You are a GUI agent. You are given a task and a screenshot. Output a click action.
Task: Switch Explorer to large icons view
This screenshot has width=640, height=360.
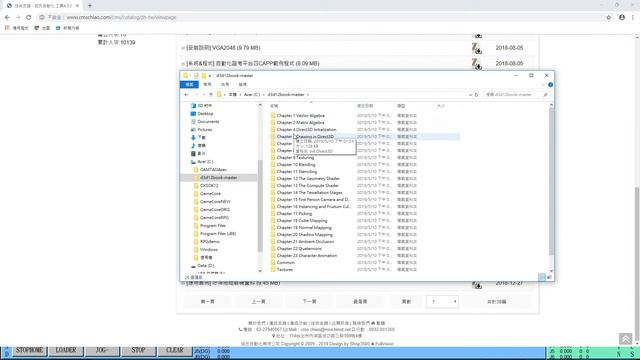(x=549, y=277)
